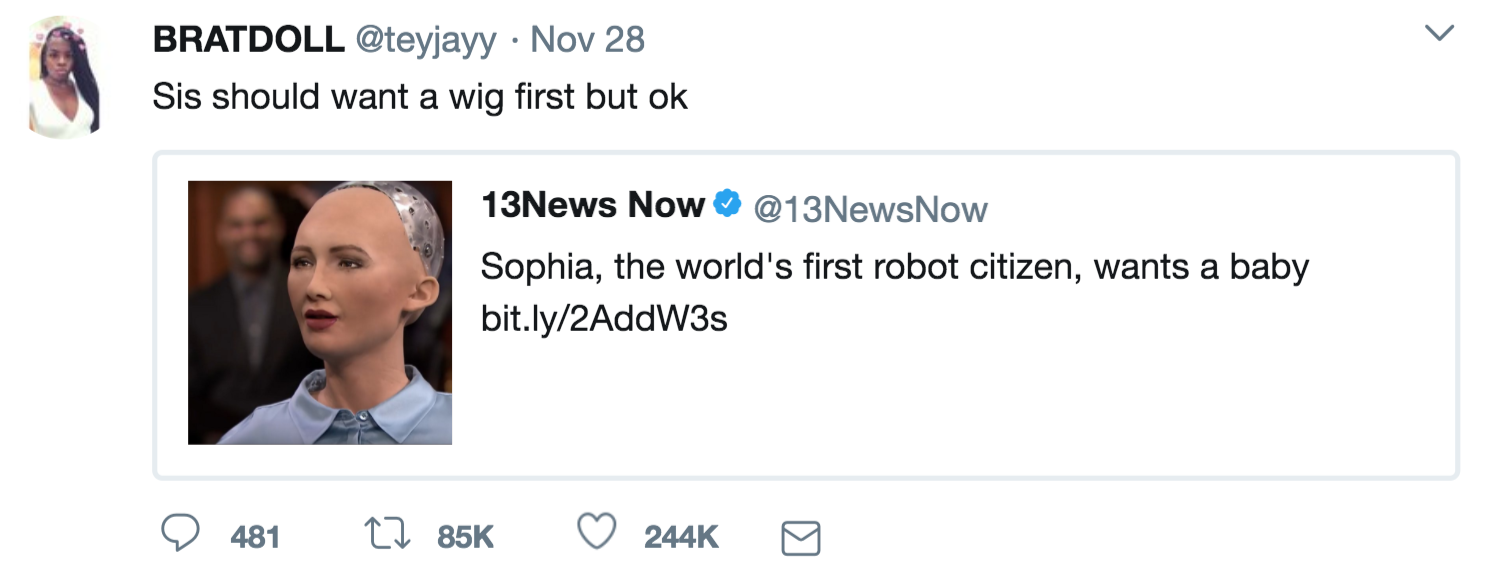Share via the envelope direct message icon
Image resolution: width=1490 pixels, height=574 pixels.
[x=800, y=538]
